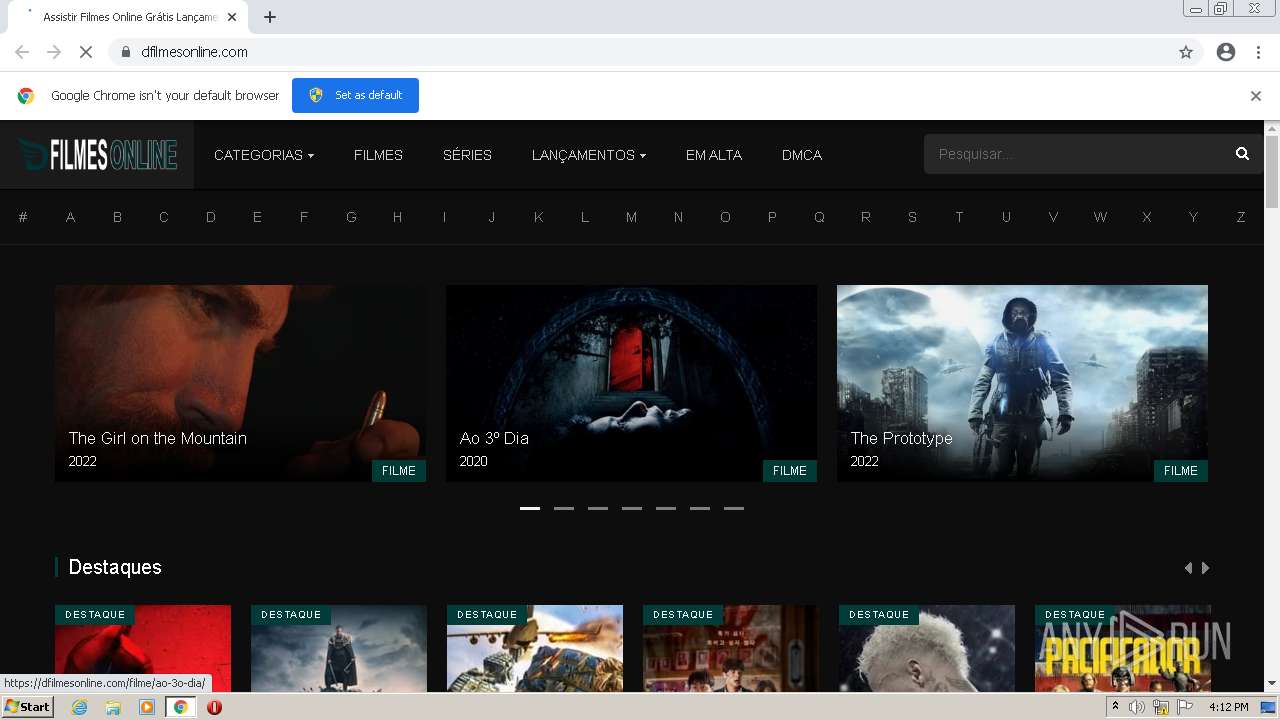The image size is (1280, 720).
Task: Click the Destaques section heading
Action: tap(115, 567)
